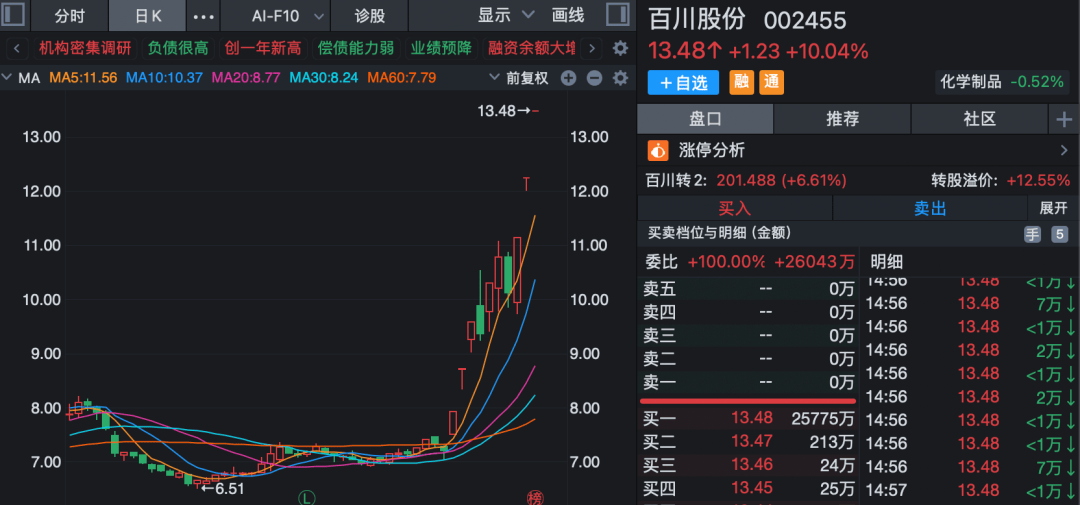Switch to 日K daily candlestick tab

tap(147, 16)
